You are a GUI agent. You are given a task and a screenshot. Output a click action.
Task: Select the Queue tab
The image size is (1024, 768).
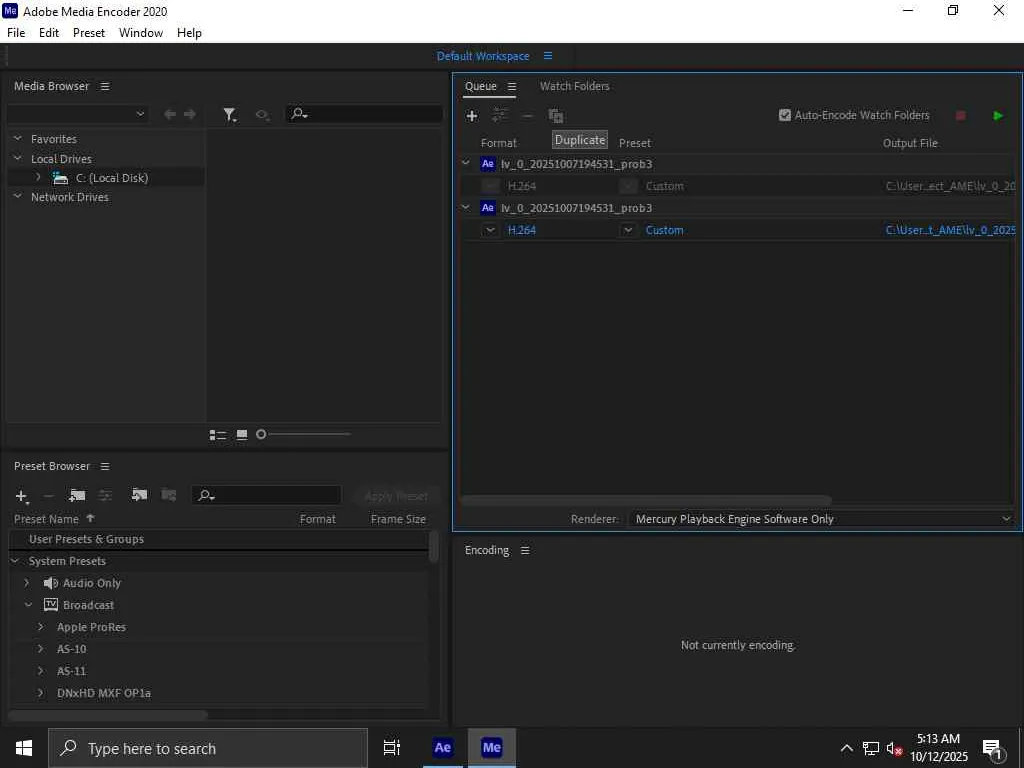click(481, 86)
